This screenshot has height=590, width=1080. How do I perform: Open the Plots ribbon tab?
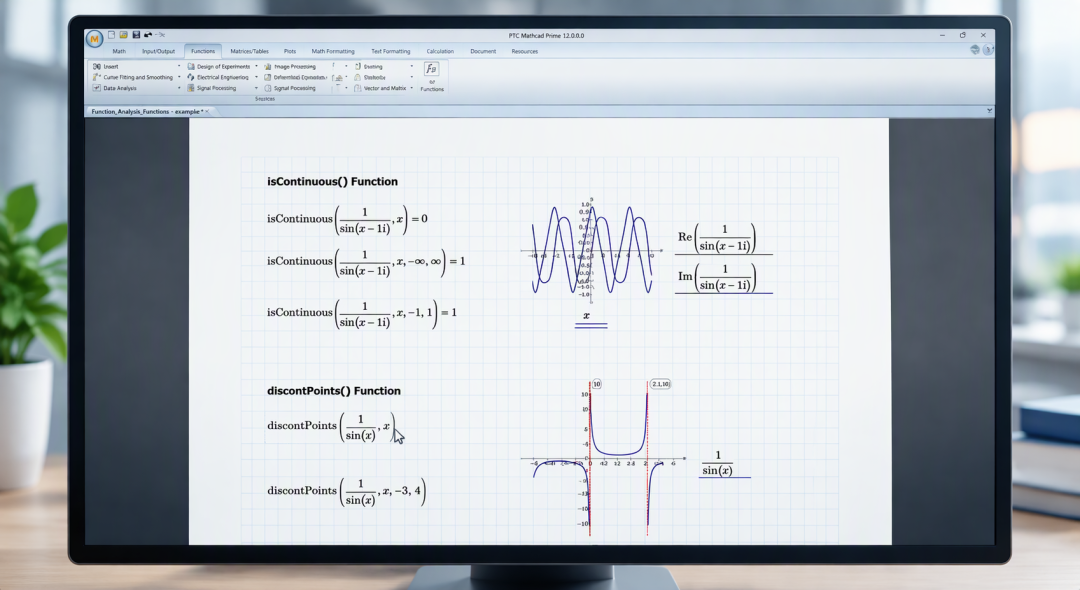pyautogui.click(x=290, y=51)
